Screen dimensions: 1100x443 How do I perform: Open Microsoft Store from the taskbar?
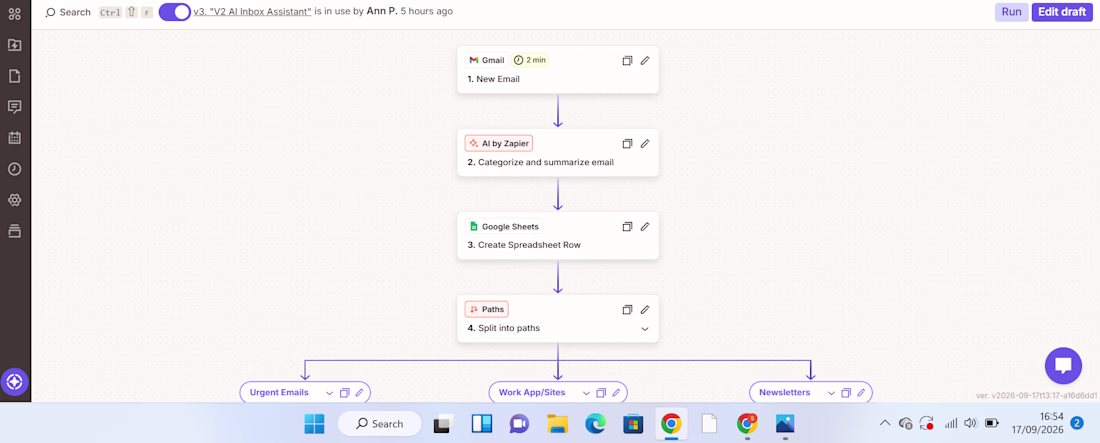(633, 423)
